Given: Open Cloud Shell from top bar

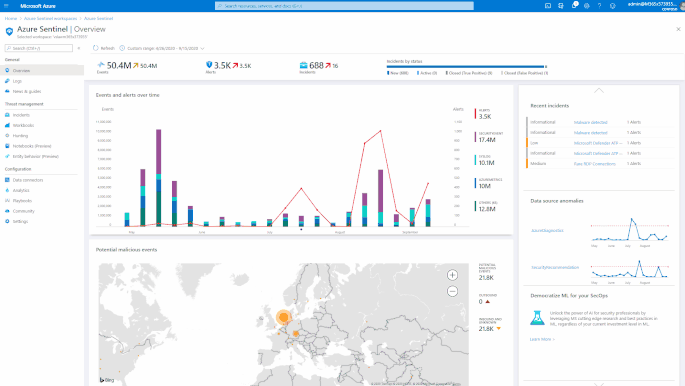Looking at the screenshot, I should [548, 6].
